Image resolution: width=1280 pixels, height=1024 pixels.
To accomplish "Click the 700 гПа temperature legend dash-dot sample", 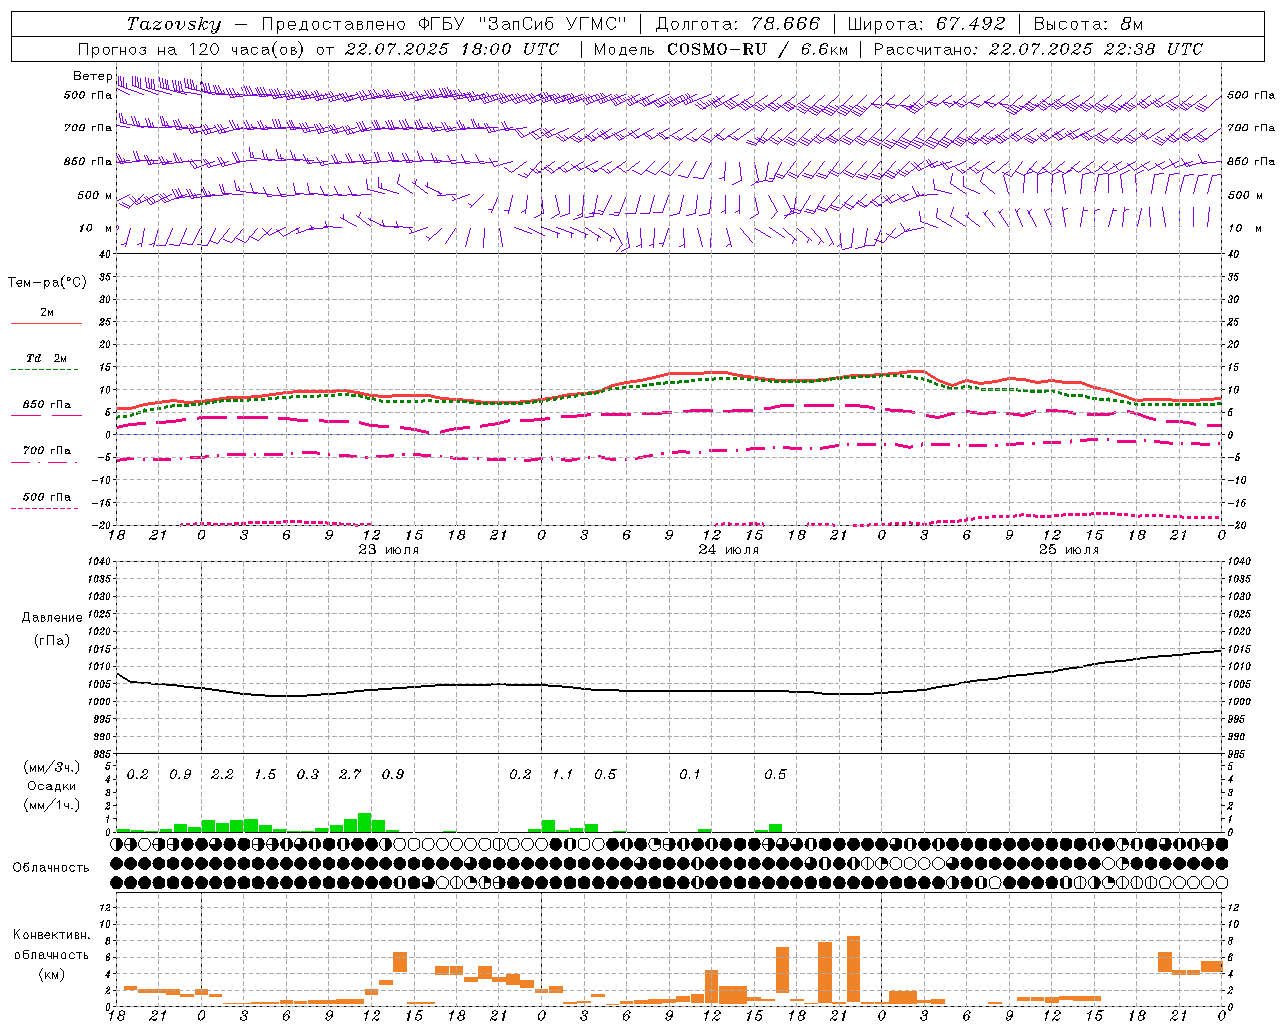I will coord(46,463).
